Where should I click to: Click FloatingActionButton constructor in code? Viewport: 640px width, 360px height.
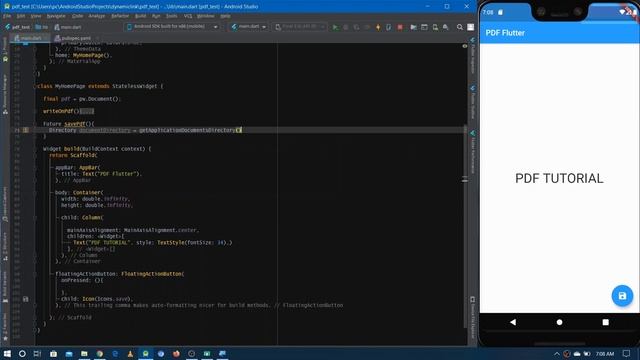[151, 274]
